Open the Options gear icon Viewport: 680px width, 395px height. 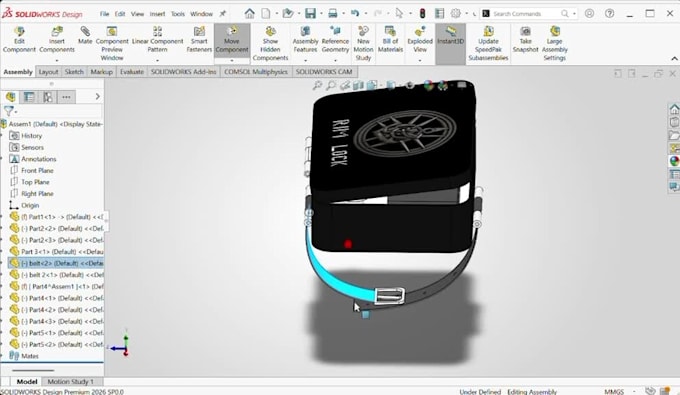point(456,13)
